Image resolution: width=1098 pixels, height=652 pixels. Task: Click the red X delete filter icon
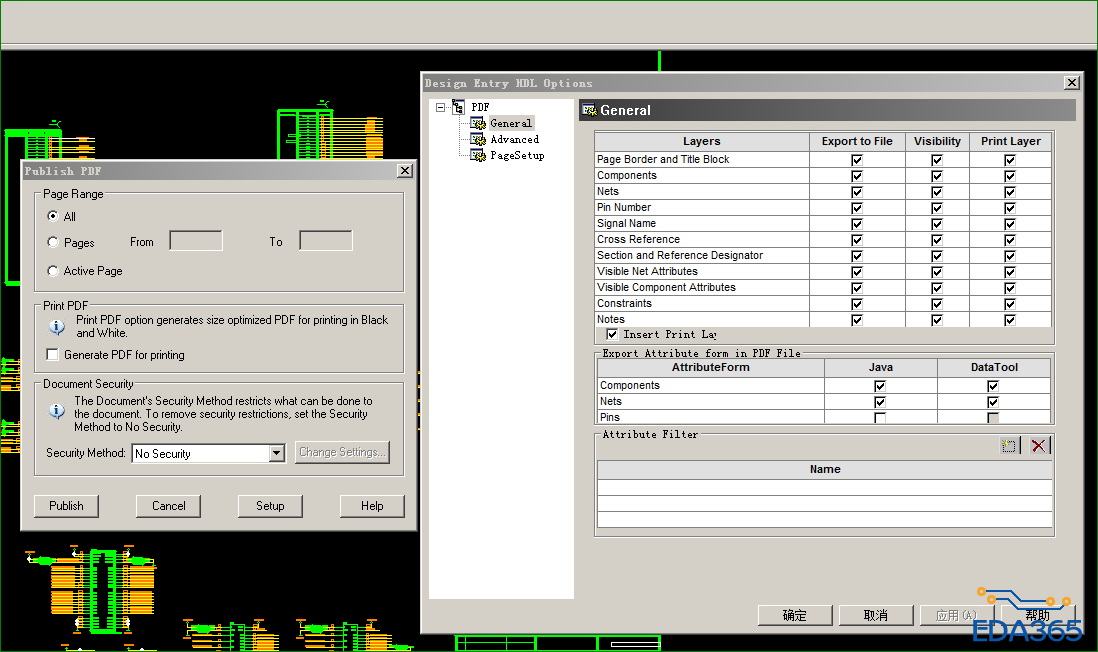(x=1039, y=446)
